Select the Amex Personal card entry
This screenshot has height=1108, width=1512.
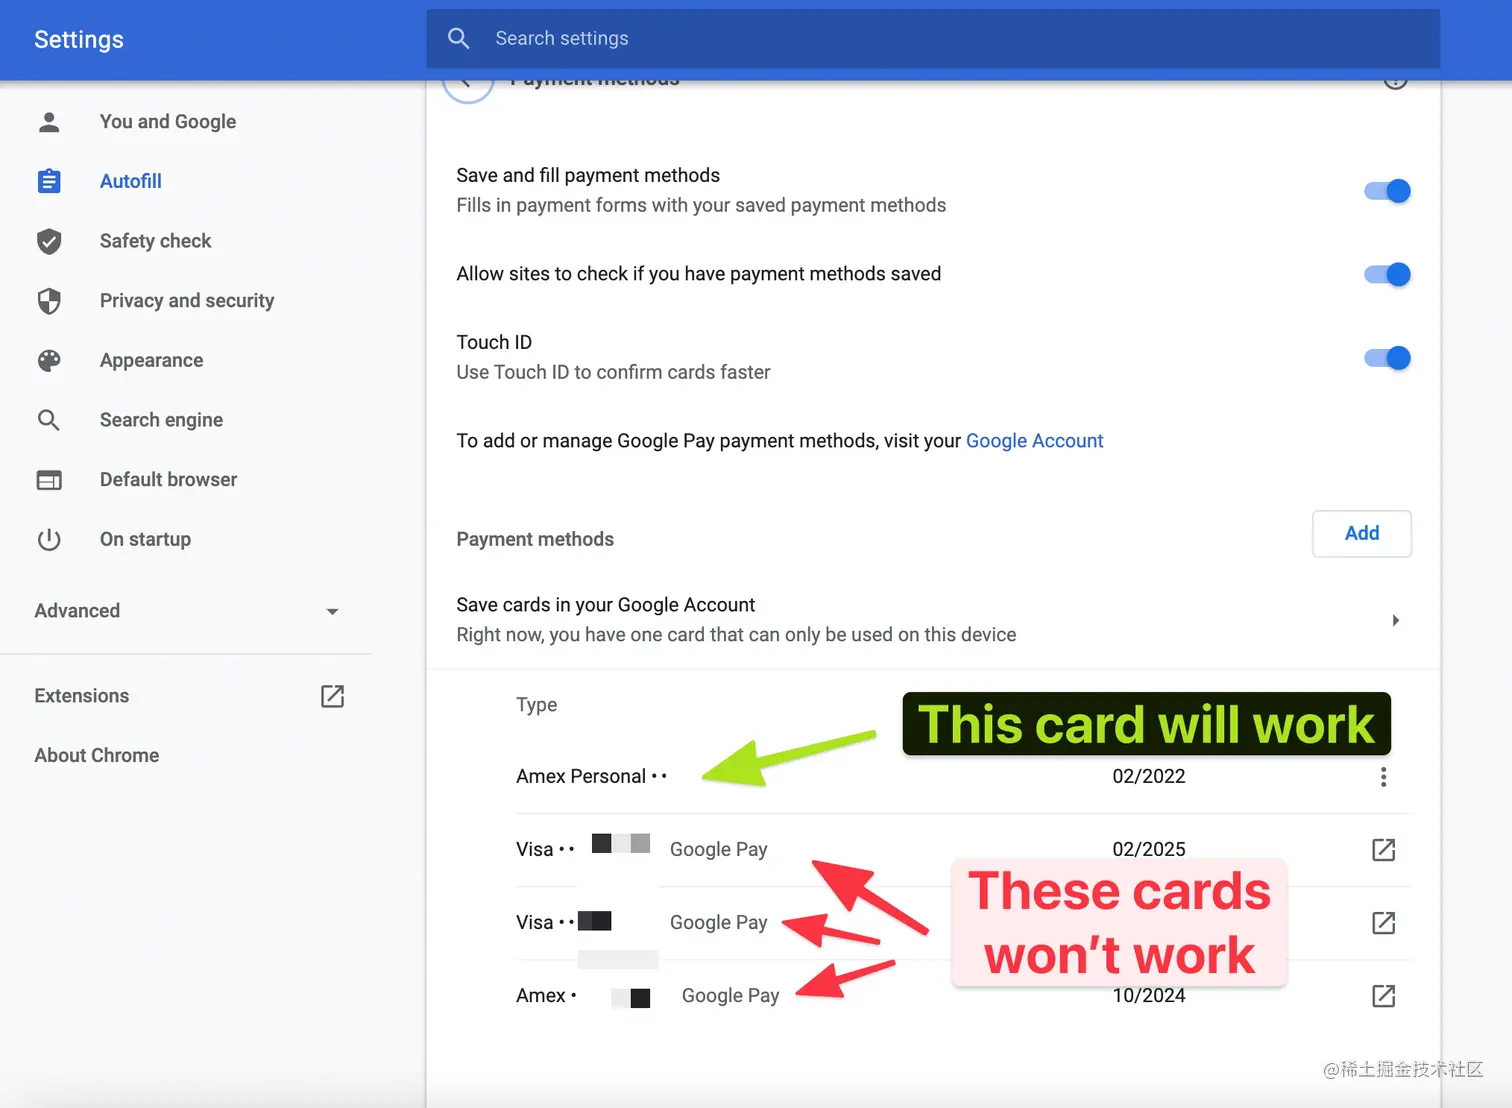(591, 777)
